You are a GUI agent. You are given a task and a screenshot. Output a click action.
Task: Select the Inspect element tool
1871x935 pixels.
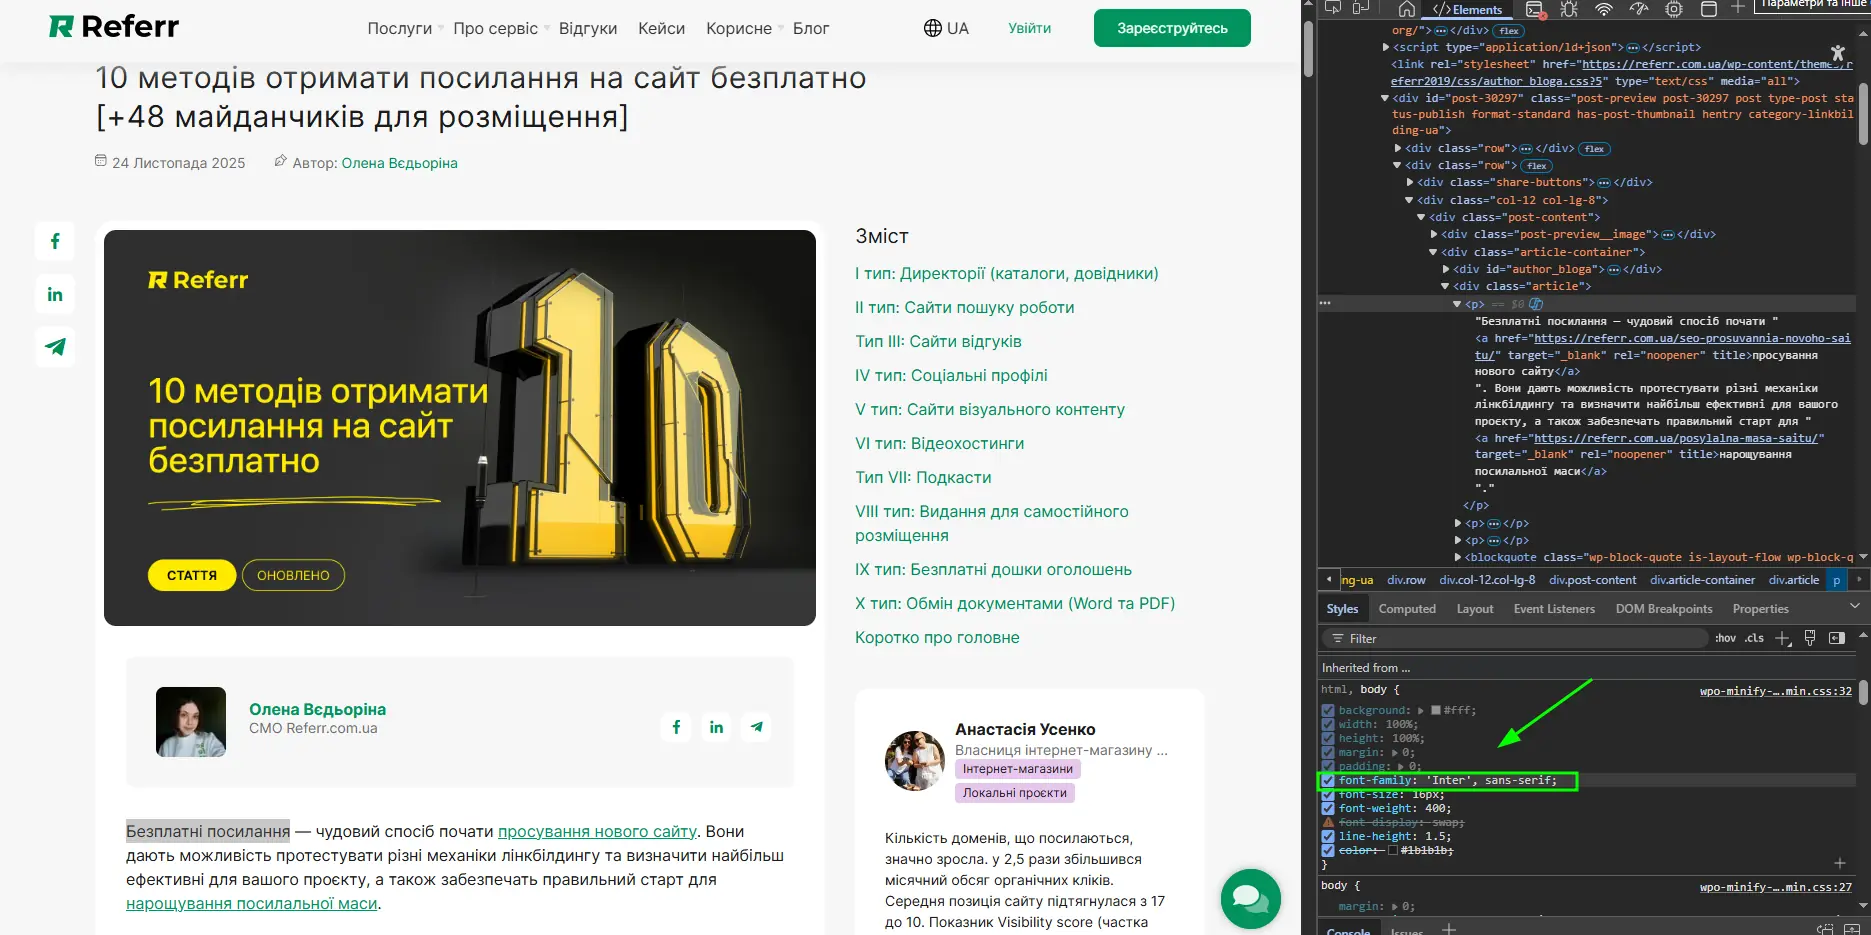pos(1333,8)
